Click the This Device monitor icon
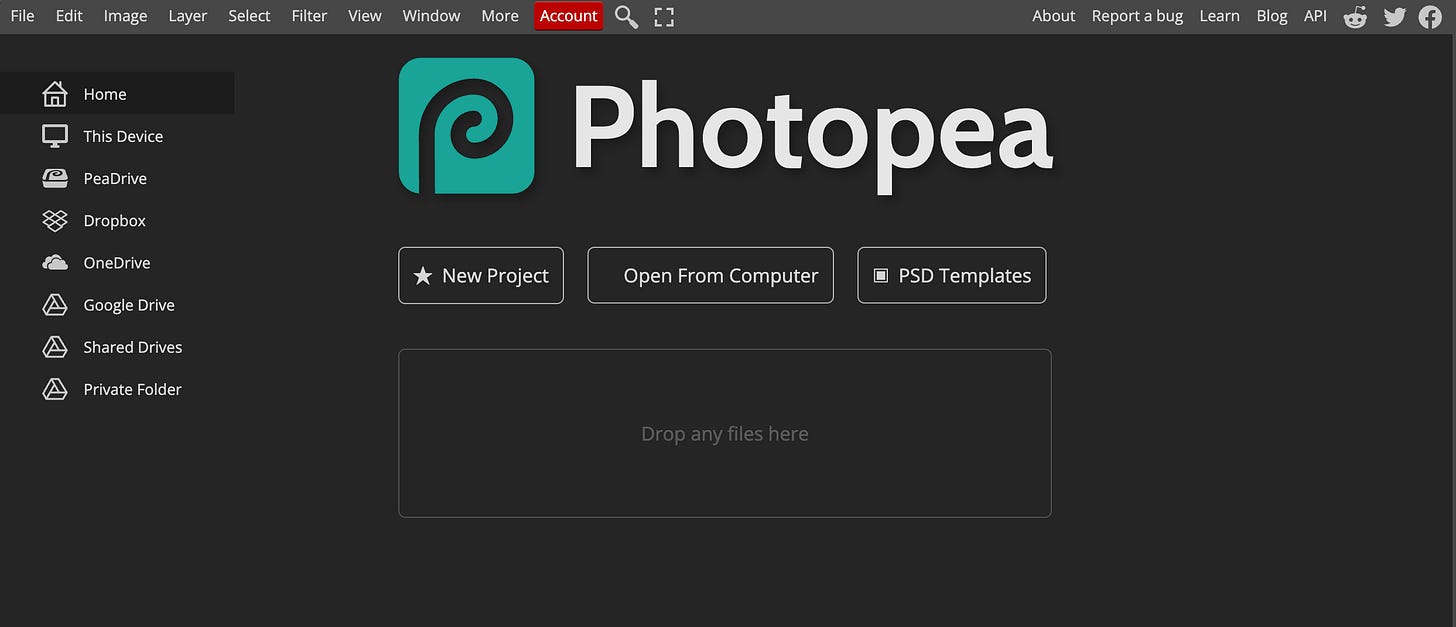 click(x=55, y=136)
